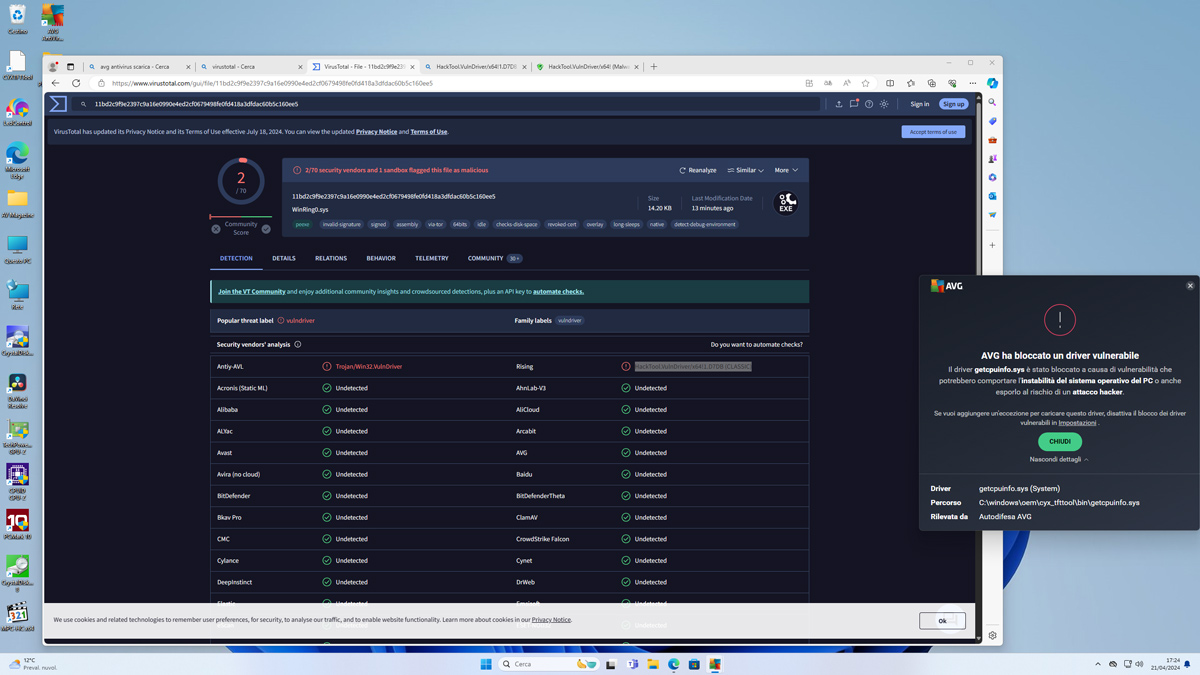Click the alert icon beside Trojan/Win32.VulnDriver
This screenshot has width=1200, height=675.
(327, 367)
